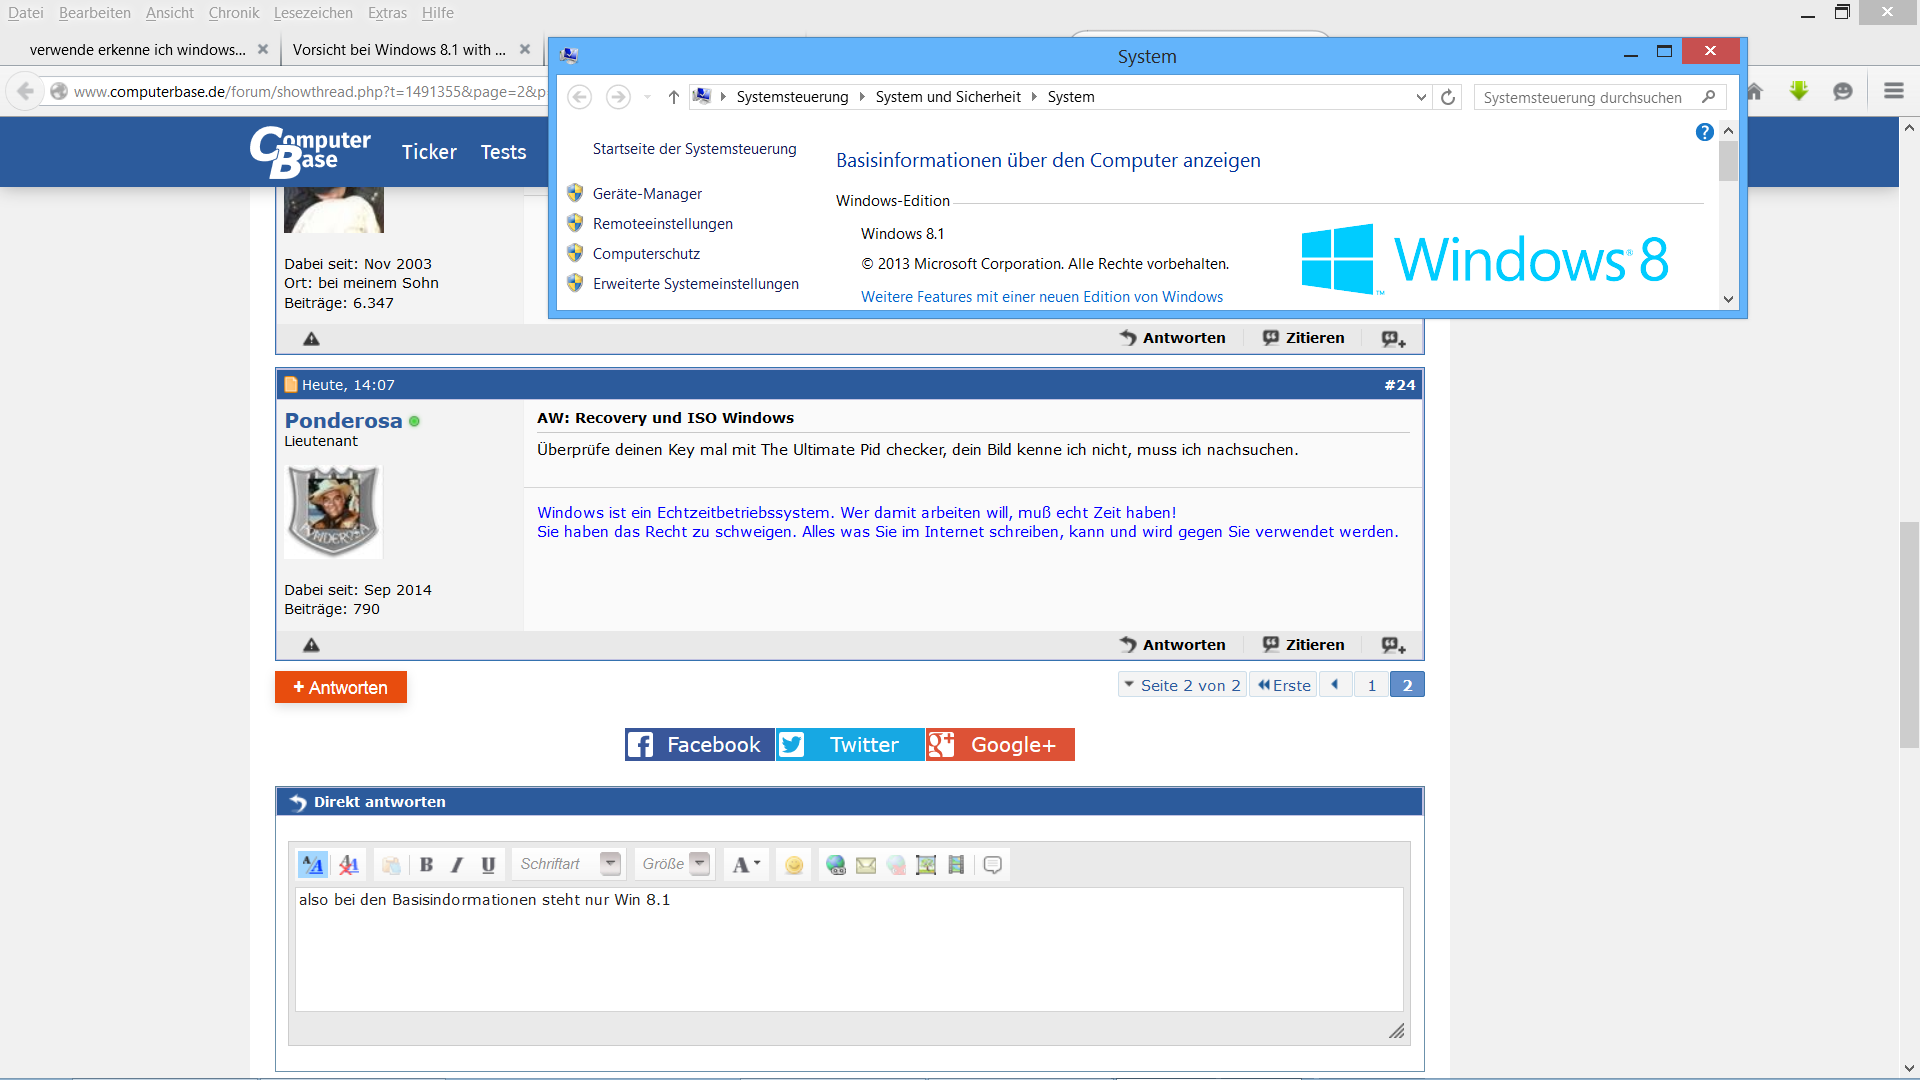The width and height of the screenshot is (1920, 1080).
Task: Open the Lesezeichen menu
Action: point(313,13)
